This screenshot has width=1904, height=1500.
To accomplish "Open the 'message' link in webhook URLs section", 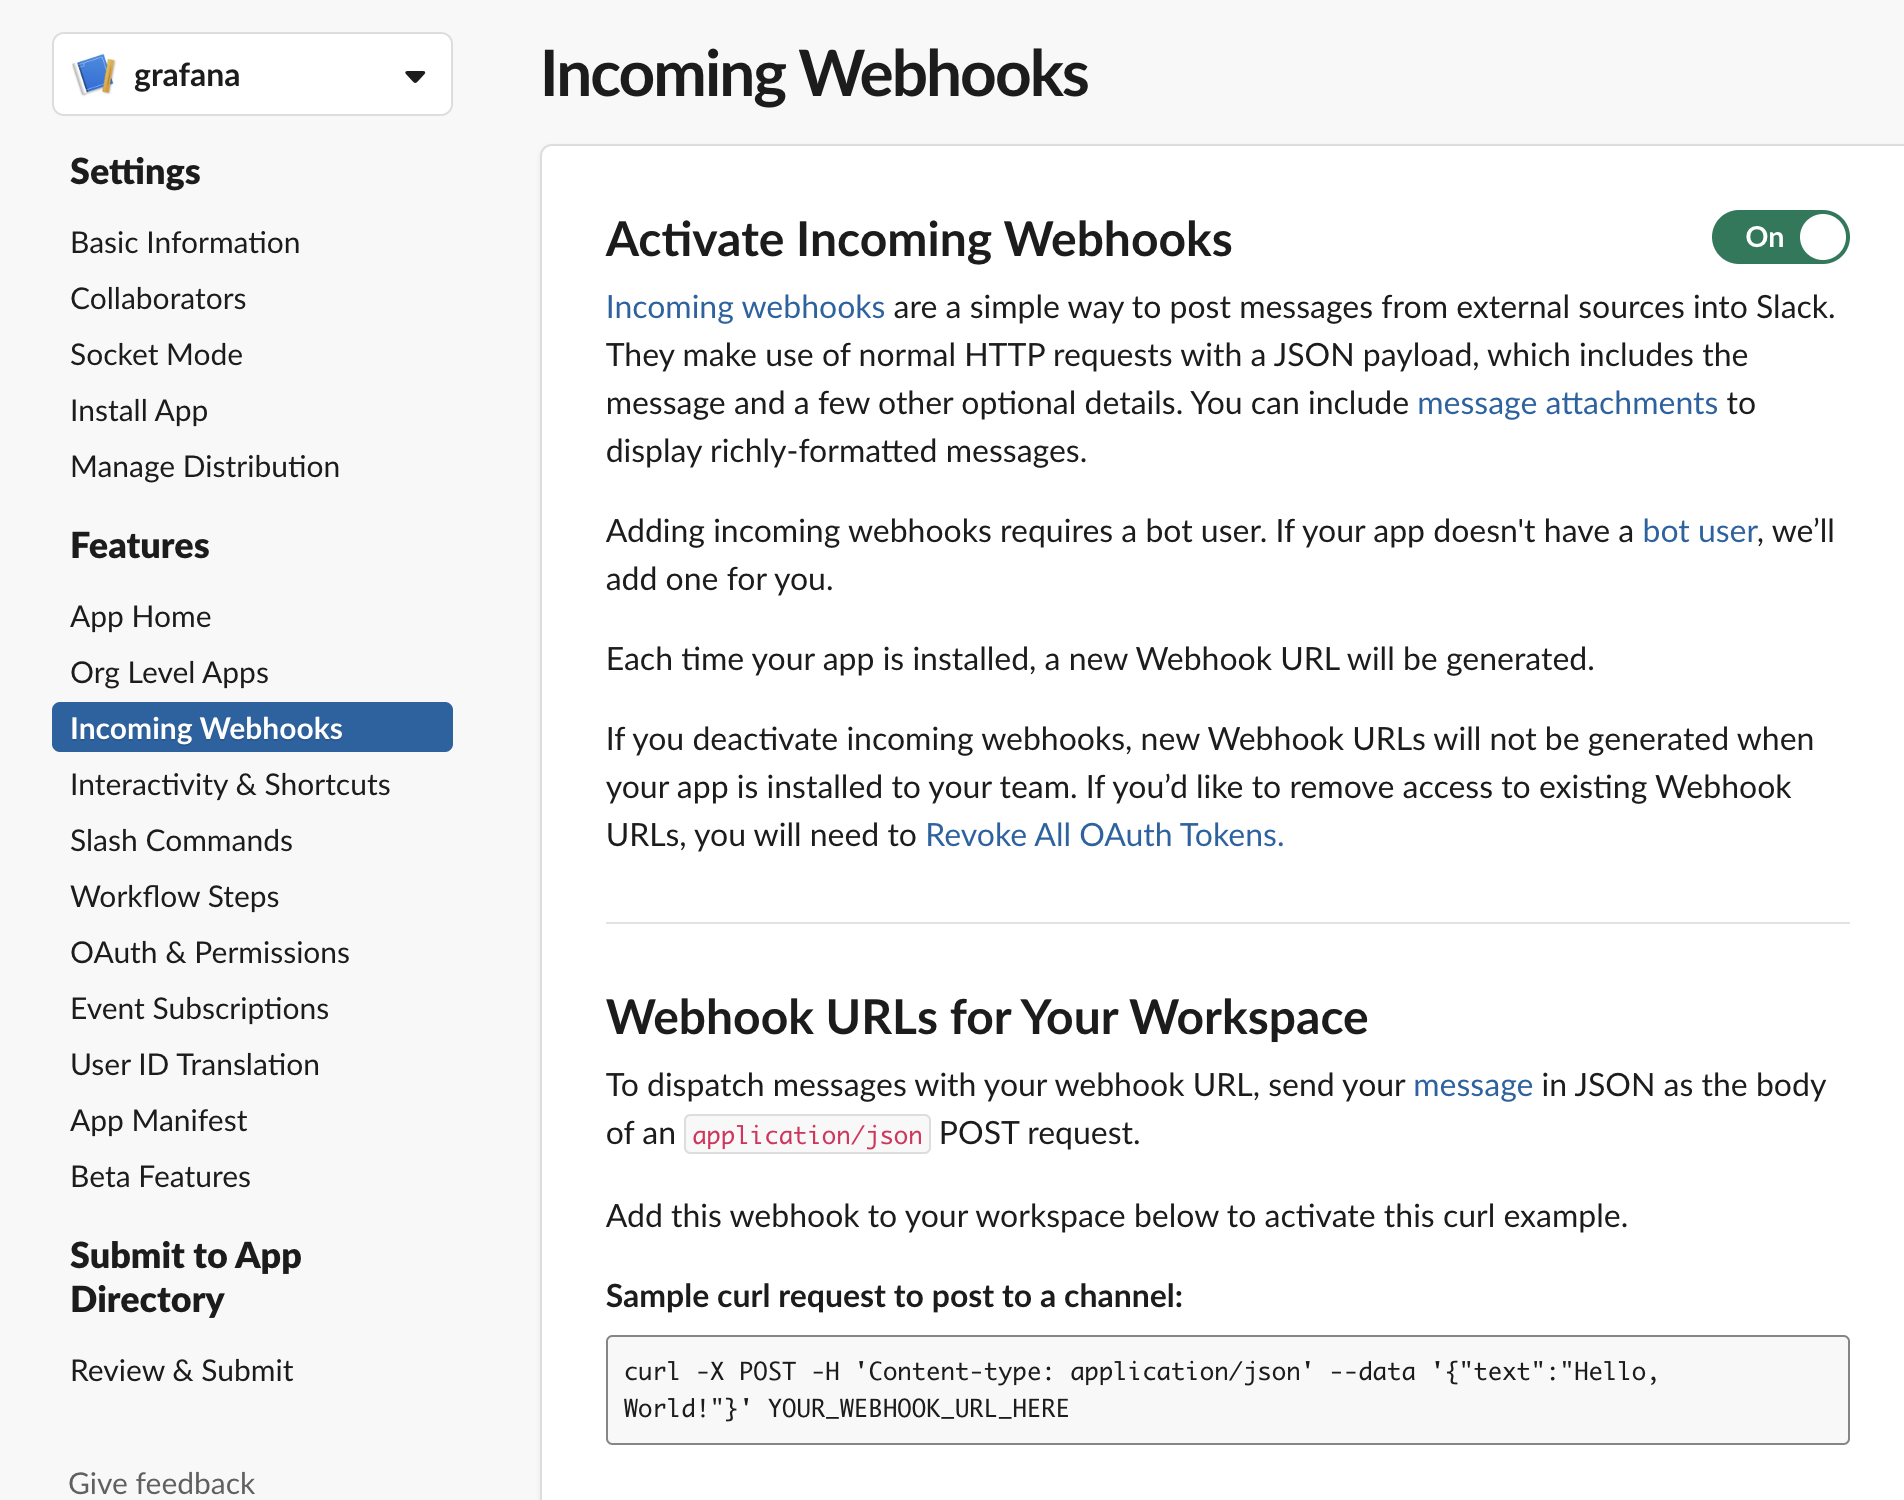I will [x=1472, y=1085].
